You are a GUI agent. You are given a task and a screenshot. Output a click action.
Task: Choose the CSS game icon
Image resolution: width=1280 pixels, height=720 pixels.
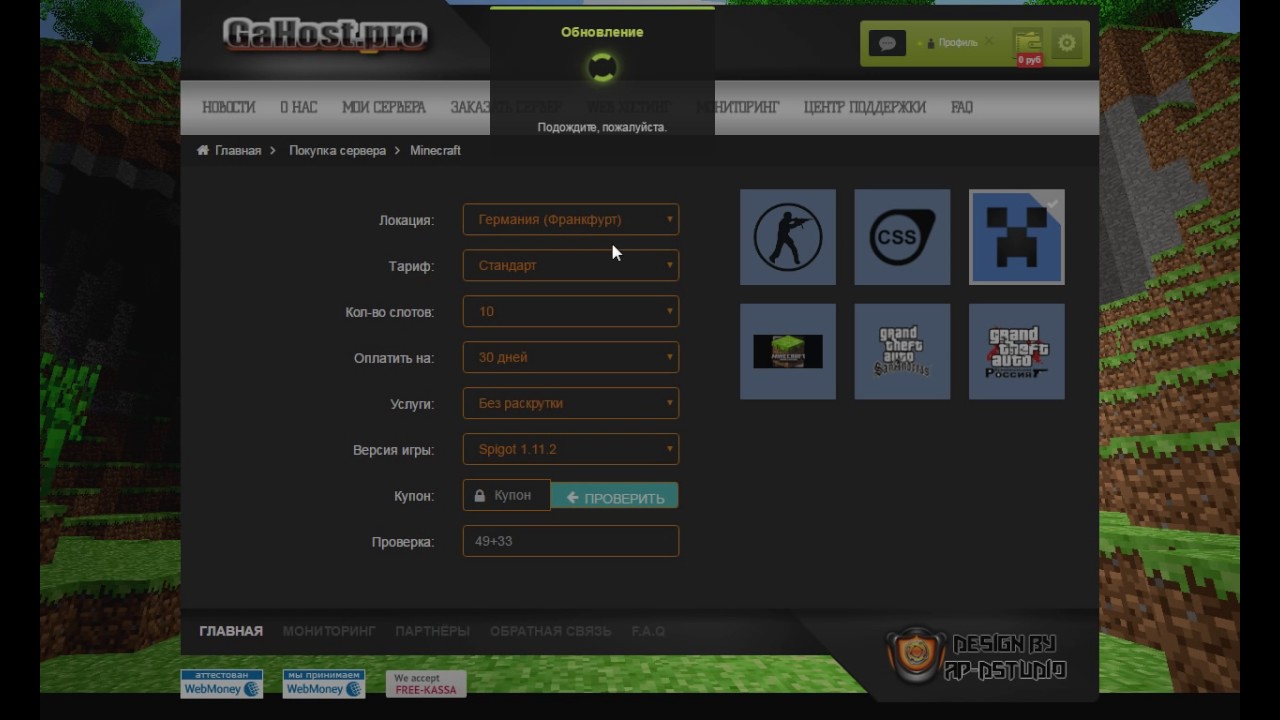pyautogui.click(x=902, y=237)
